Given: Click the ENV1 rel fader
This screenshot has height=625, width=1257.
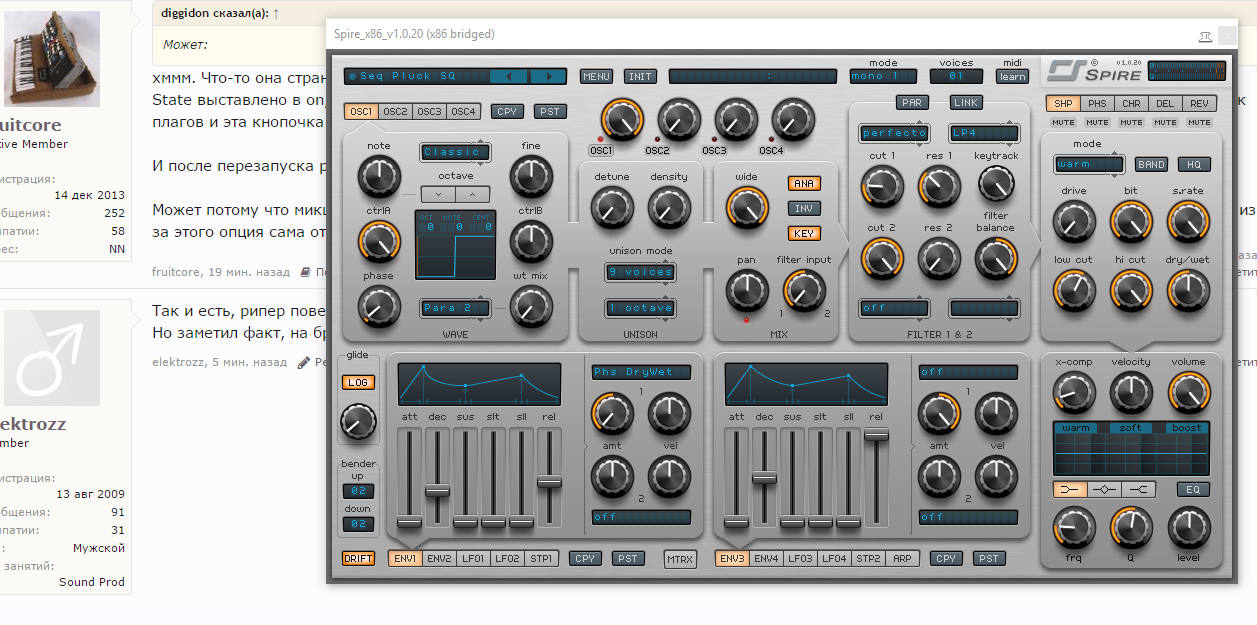Looking at the screenshot, I should click(x=549, y=481).
